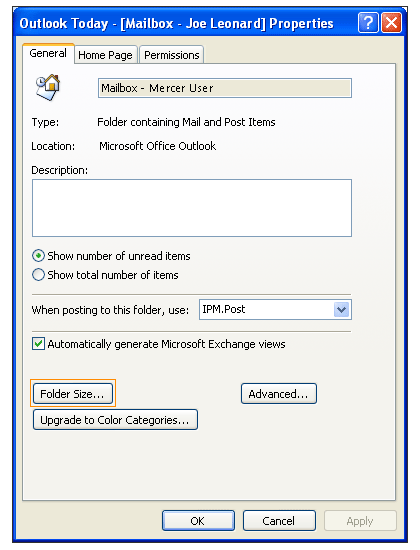Close the Properties dialog with X
This screenshot has width=420, height=550.
click(x=391, y=23)
